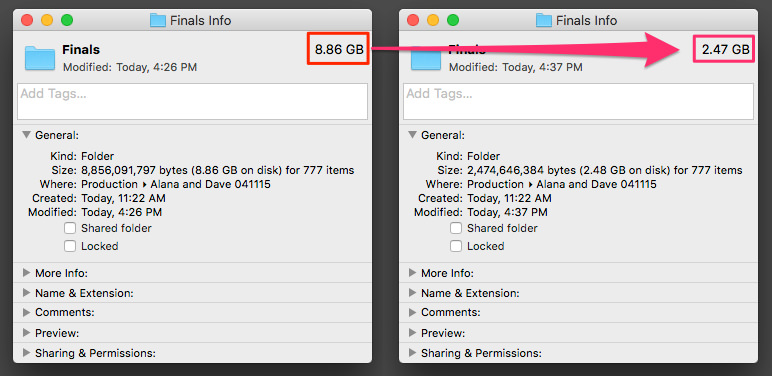Click the 8.86 GB size label
The image size is (772, 376).
point(339,49)
